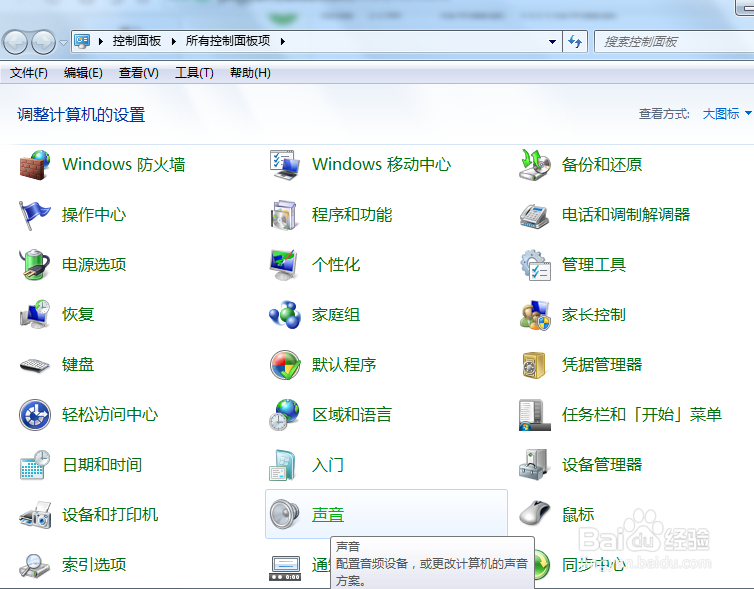Click the 索引选项 magnifier icon
The image size is (754, 589).
tap(35, 565)
